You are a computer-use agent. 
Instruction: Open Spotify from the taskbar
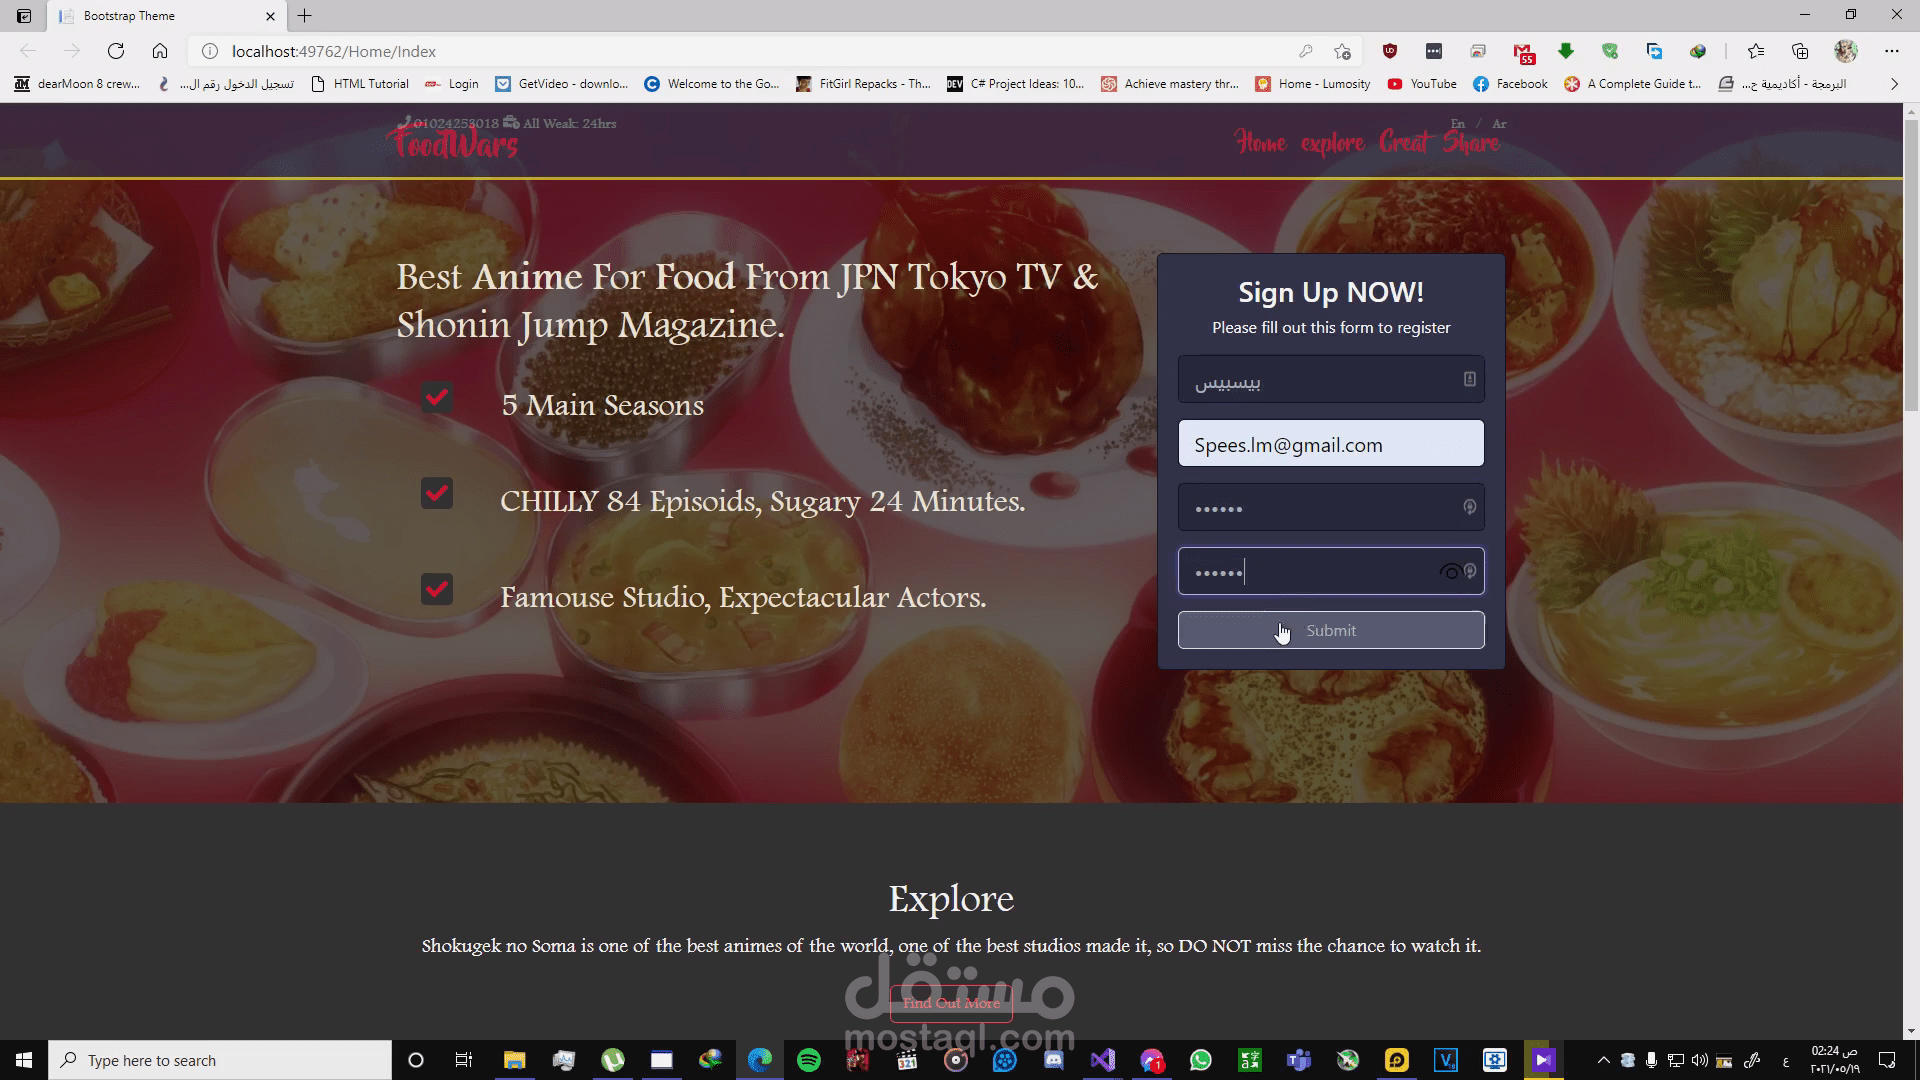point(809,1060)
